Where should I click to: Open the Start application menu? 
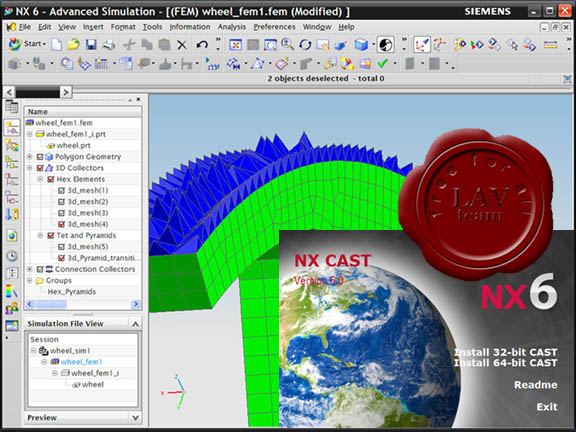26,44
